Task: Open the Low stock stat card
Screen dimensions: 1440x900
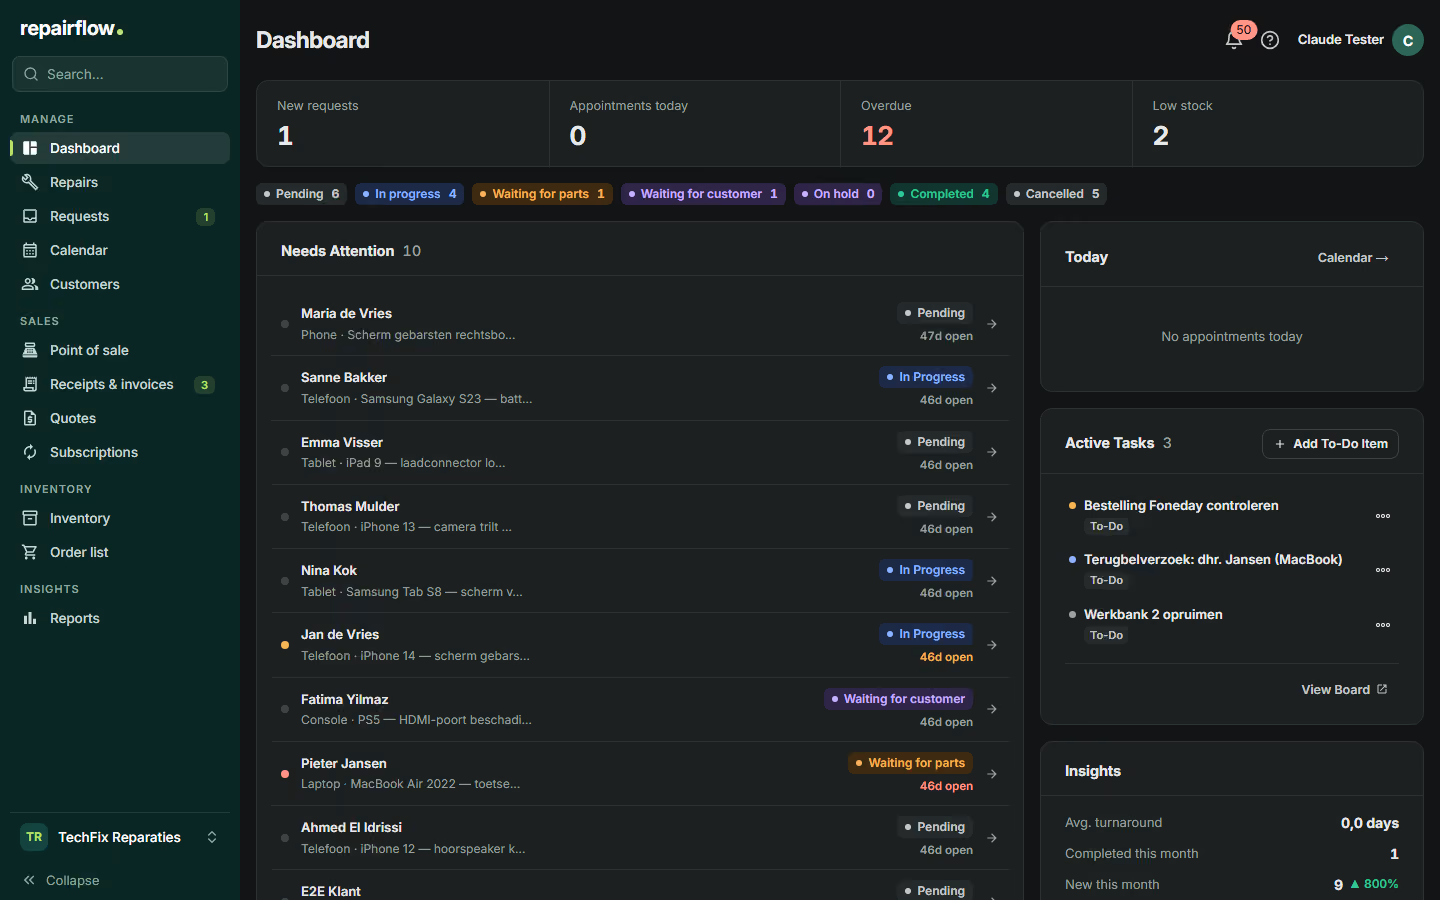Action: click(x=1277, y=123)
